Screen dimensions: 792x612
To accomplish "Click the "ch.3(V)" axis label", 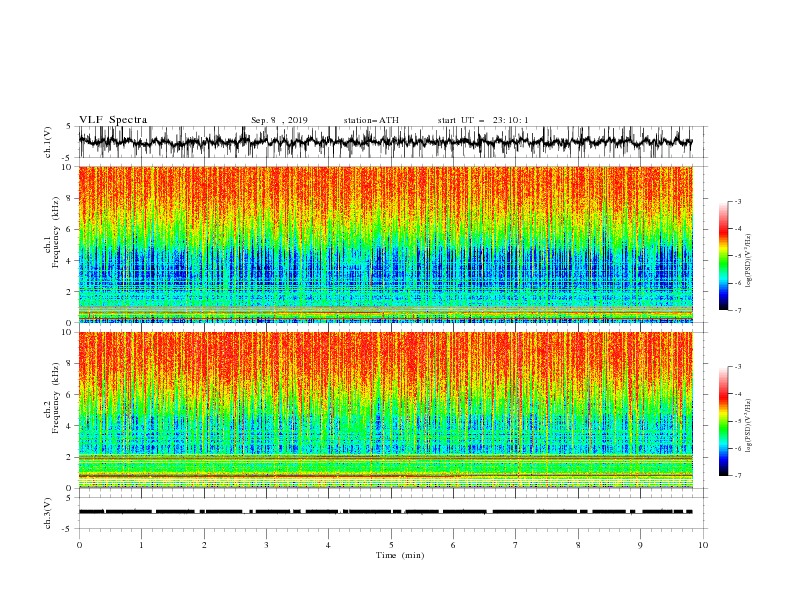I will [48, 513].
